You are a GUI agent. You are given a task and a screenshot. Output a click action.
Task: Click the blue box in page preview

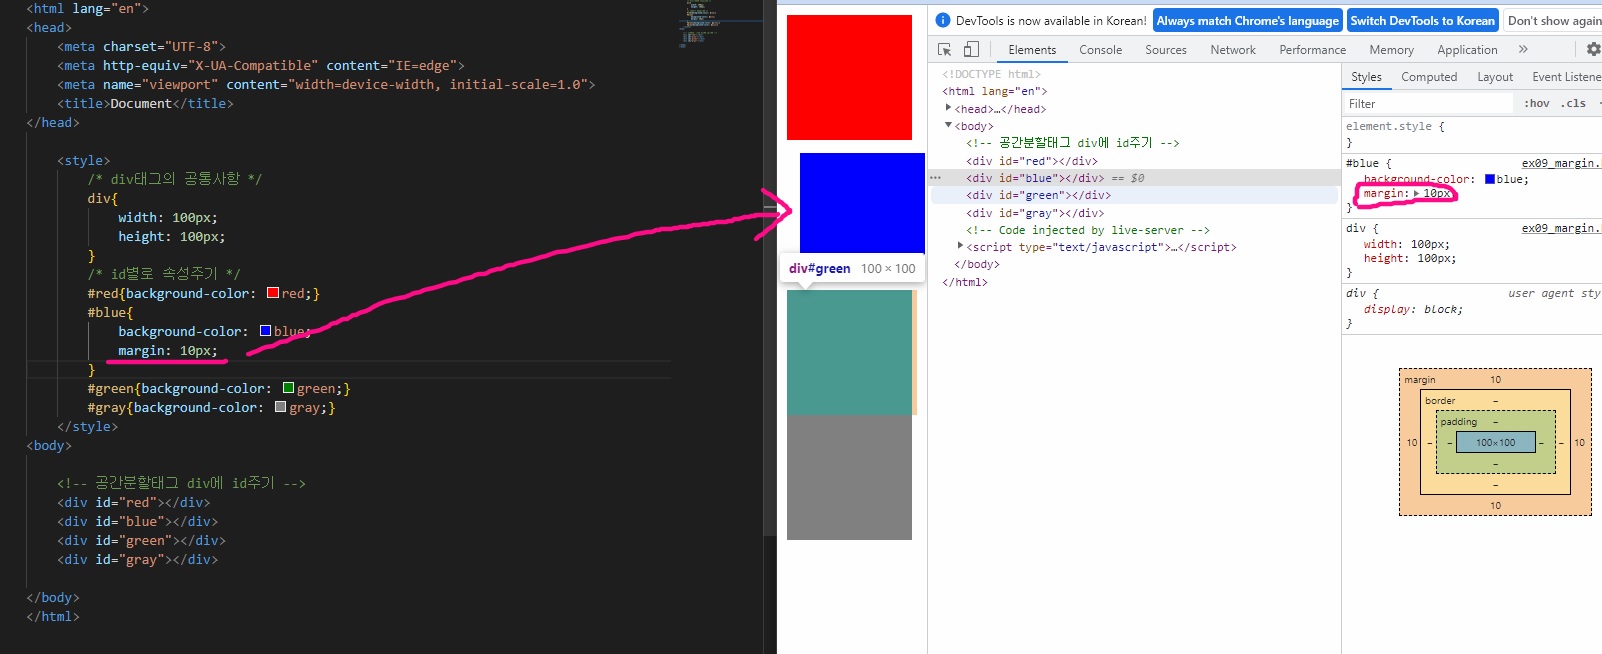pyautogui.click(x=862, y=203)
